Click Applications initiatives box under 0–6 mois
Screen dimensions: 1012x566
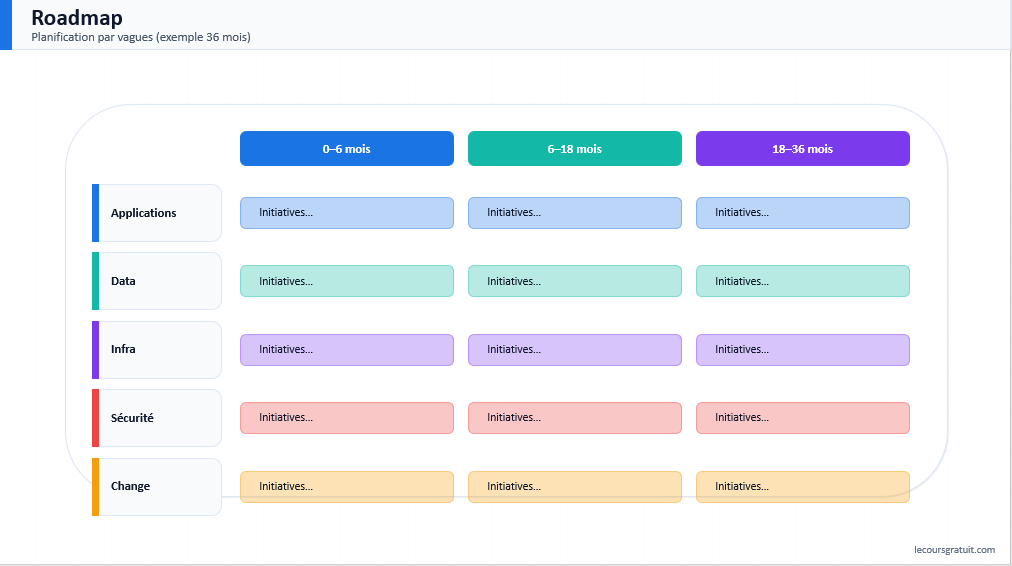coord(346,213)
